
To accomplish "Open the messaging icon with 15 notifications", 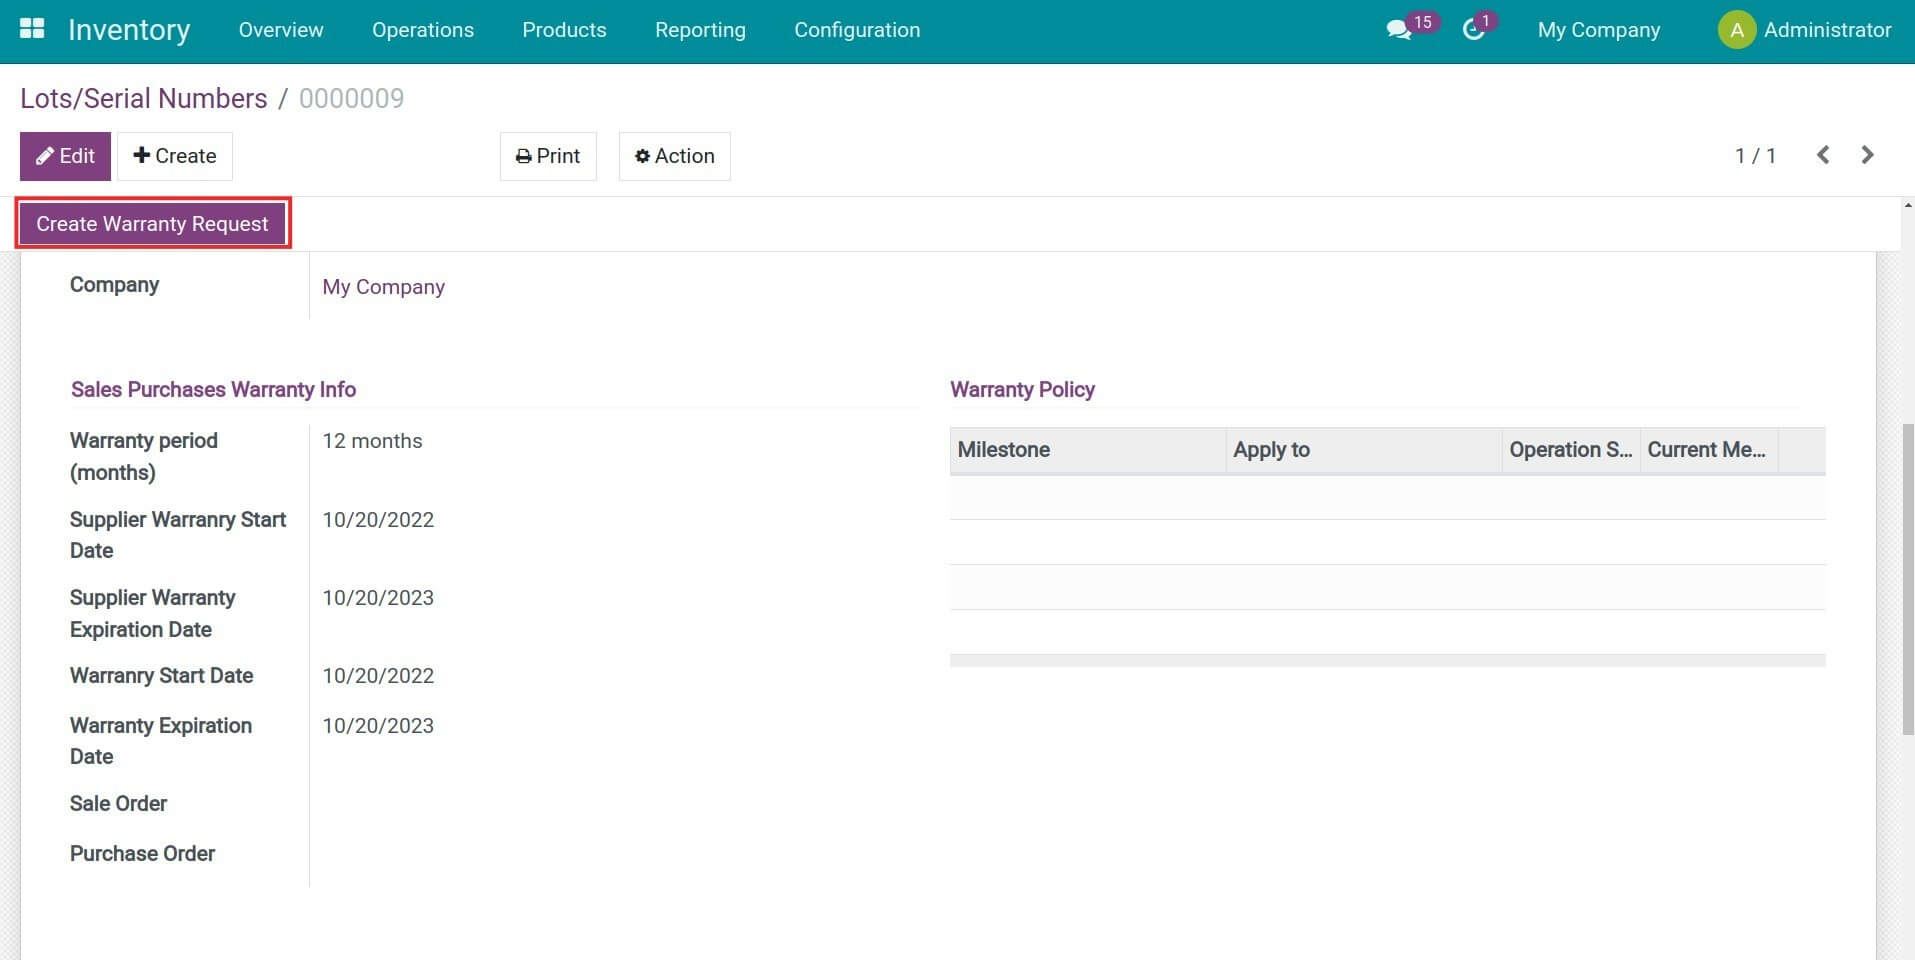I will [1399, 30].
